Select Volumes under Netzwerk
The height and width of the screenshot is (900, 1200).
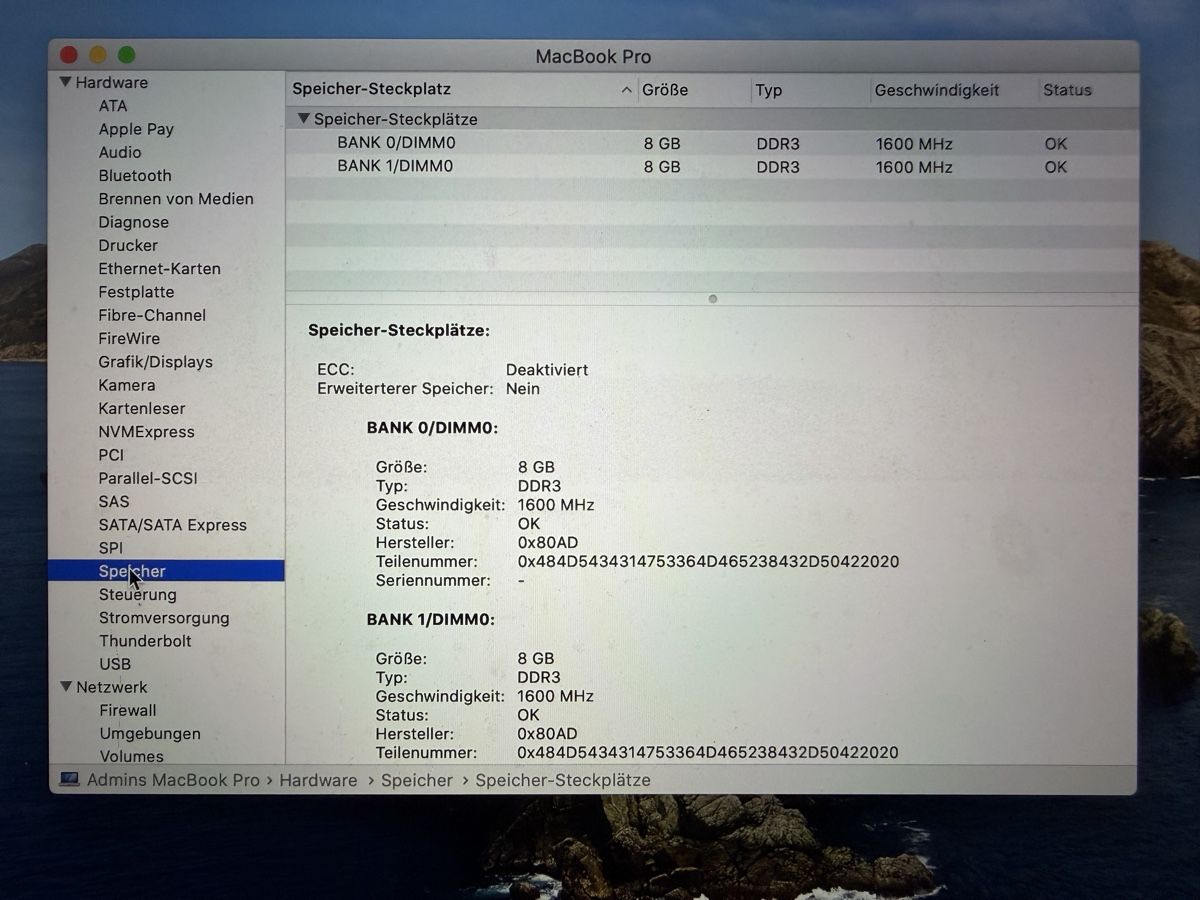(131, 757)
